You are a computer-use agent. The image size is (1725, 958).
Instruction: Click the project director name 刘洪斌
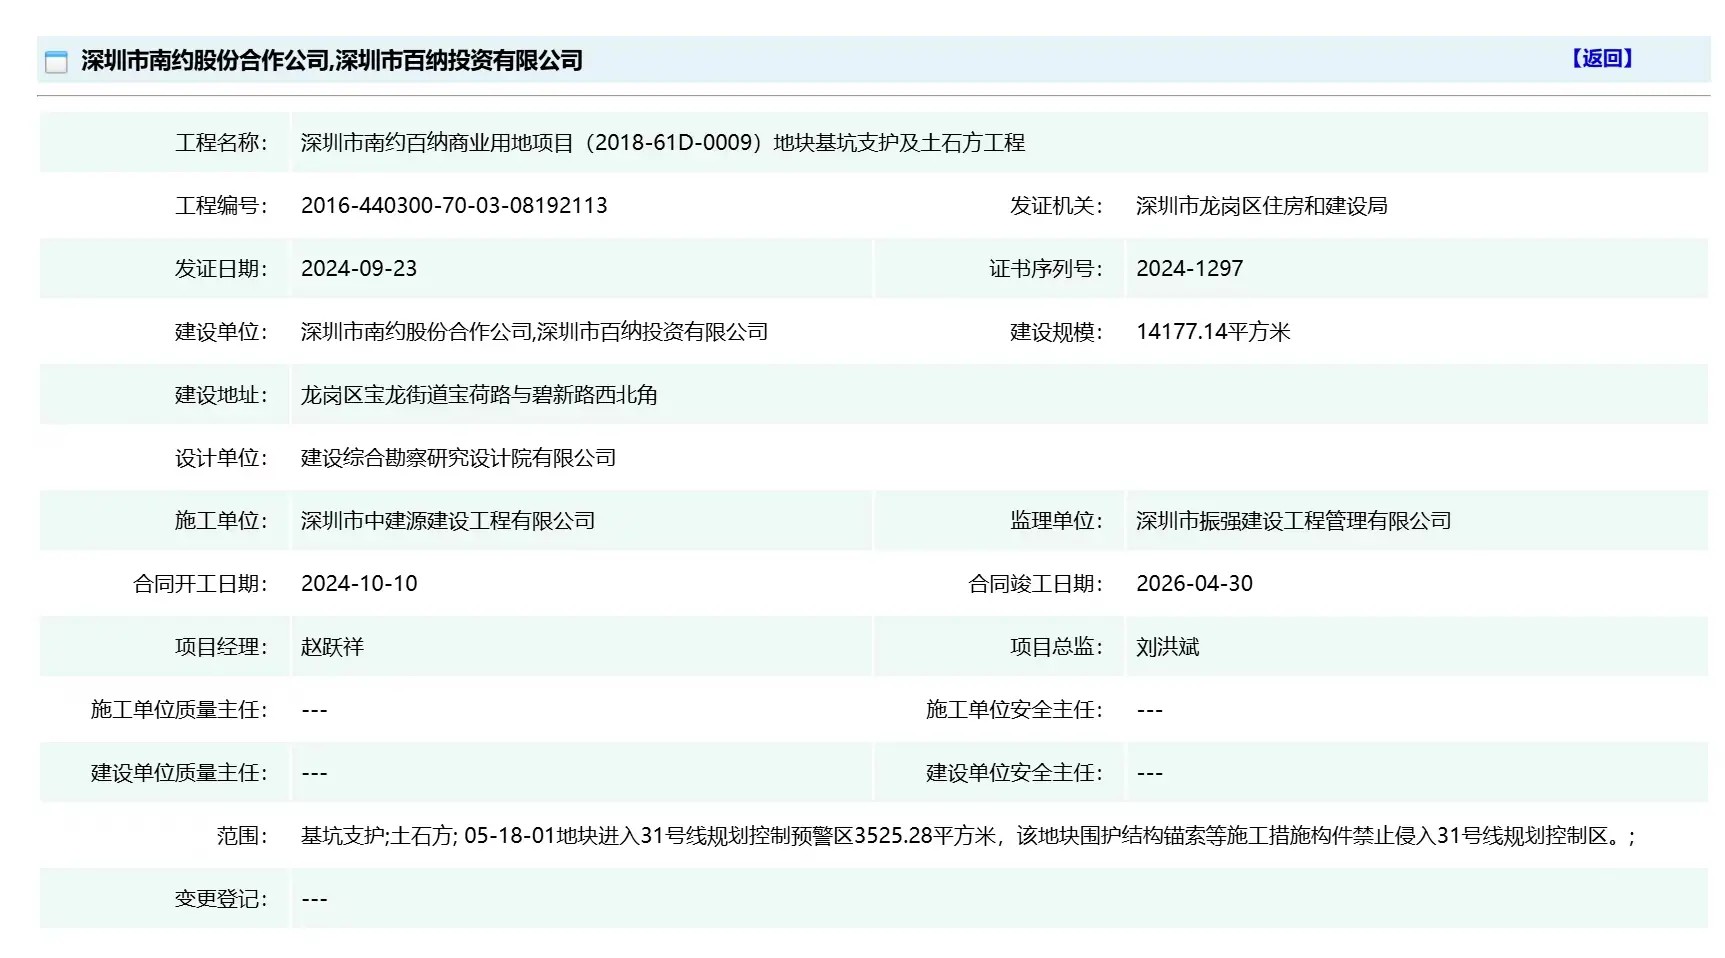tap(1167, 647)
